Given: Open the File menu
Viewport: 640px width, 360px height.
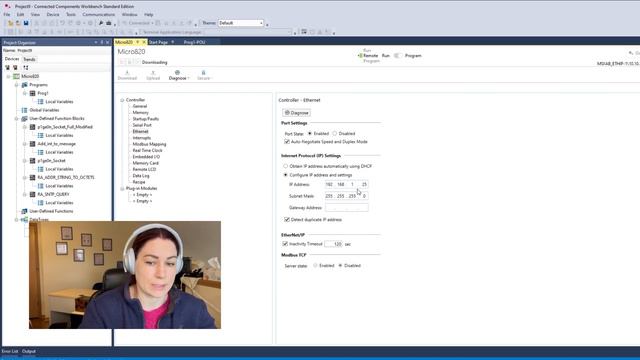Looking at the screenshot, I should [x=7, y=14].
